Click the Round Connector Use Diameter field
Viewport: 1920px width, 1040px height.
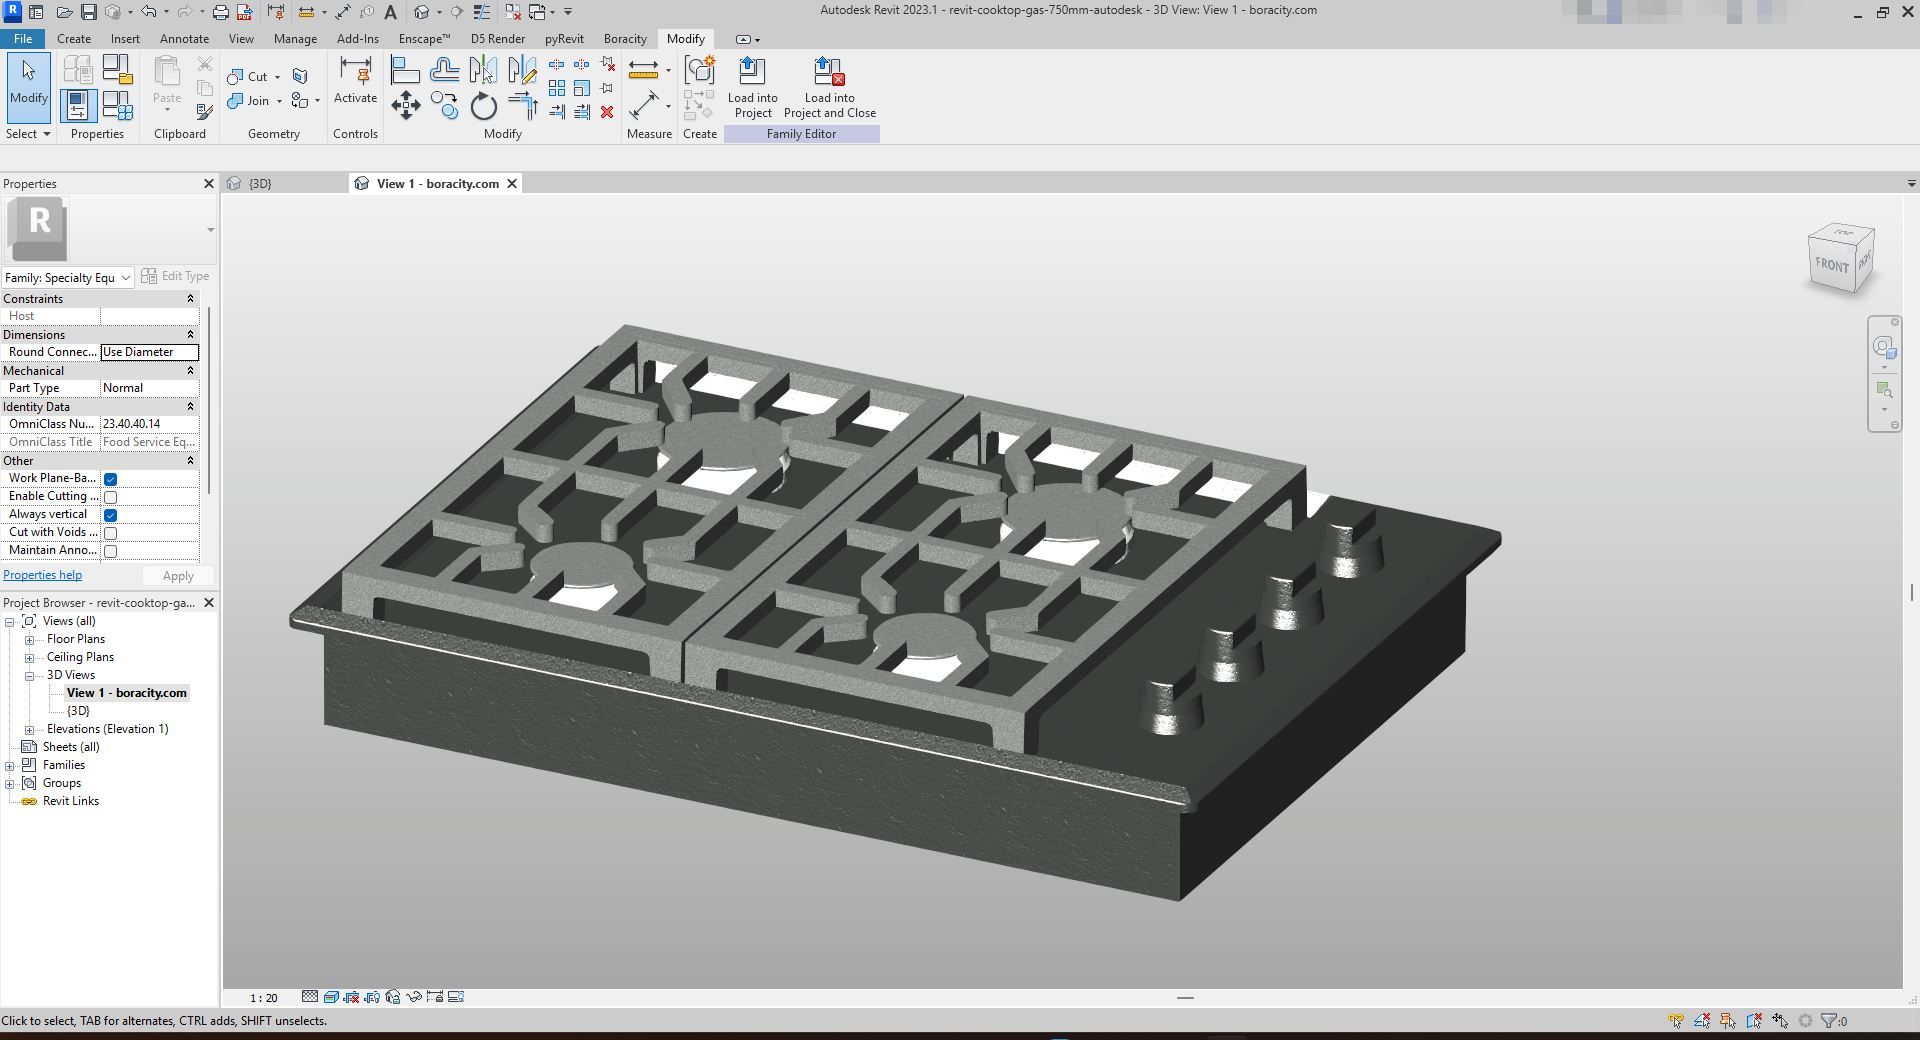(150, 352)
